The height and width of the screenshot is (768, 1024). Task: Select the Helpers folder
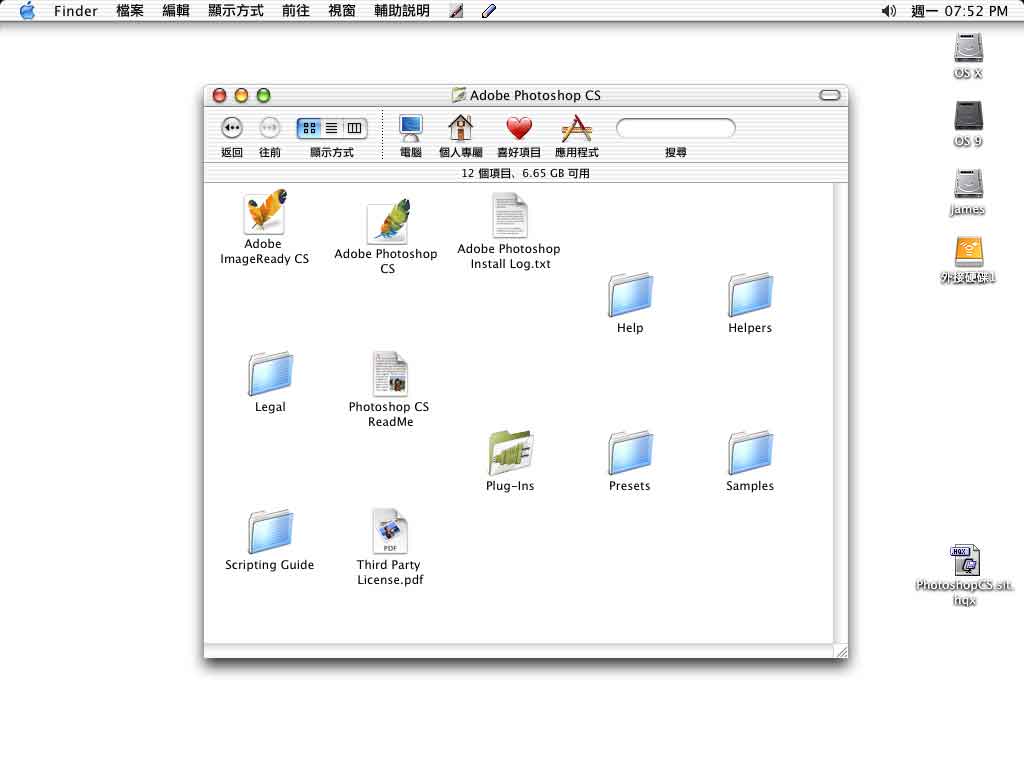coord(750,295)
